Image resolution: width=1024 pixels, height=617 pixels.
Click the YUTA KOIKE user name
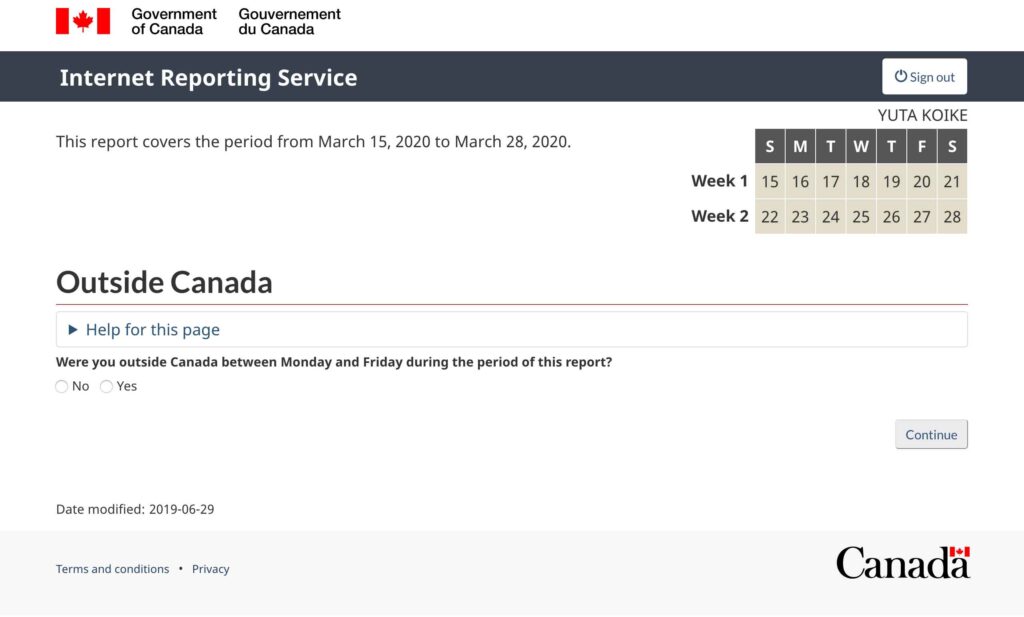922,115
